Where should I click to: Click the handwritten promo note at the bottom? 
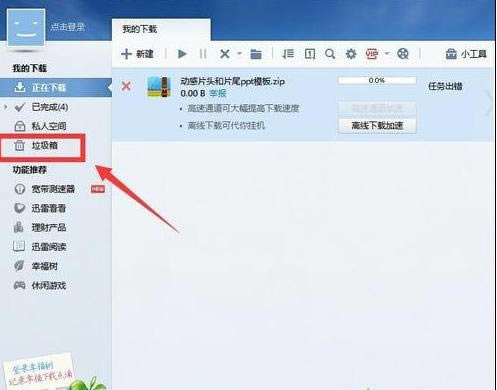tap(39, 371)
